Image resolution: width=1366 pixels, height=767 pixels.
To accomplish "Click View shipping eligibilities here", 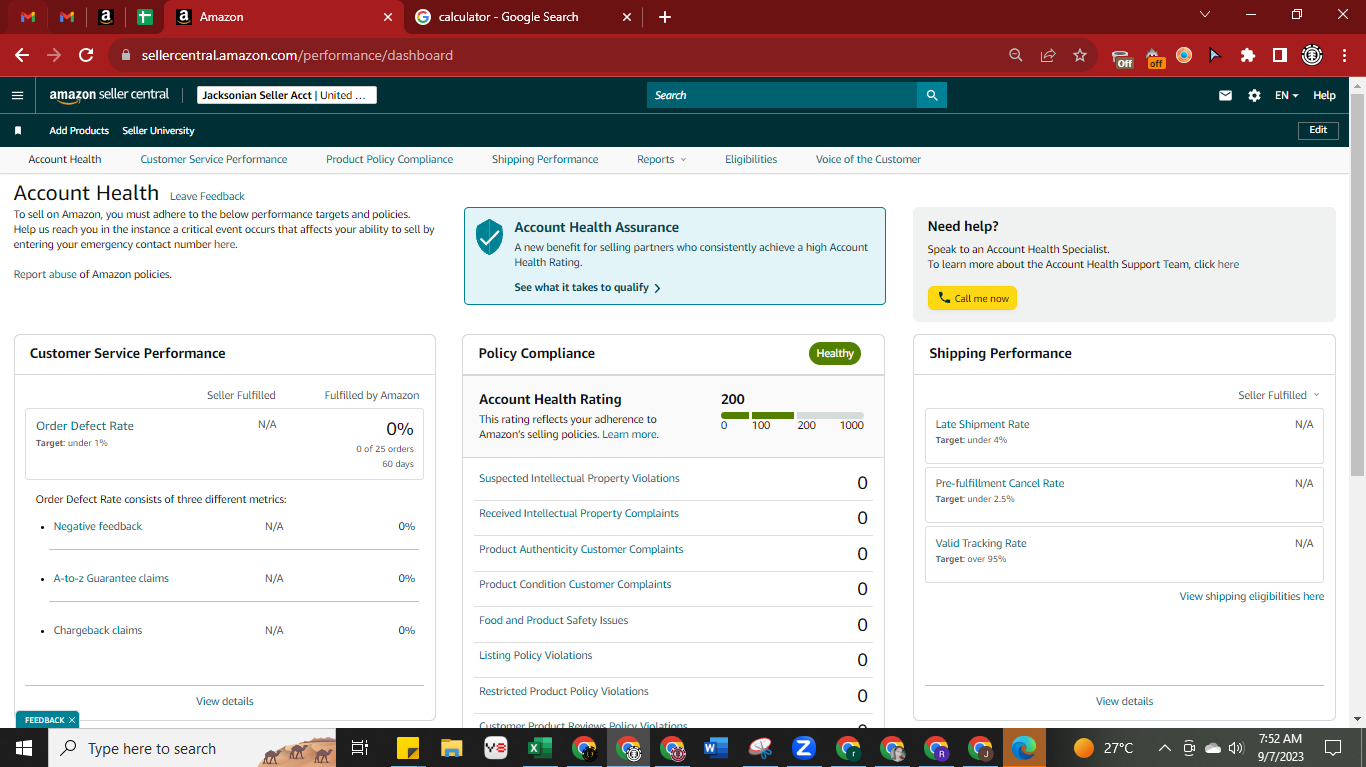I will pos(1252,596).
